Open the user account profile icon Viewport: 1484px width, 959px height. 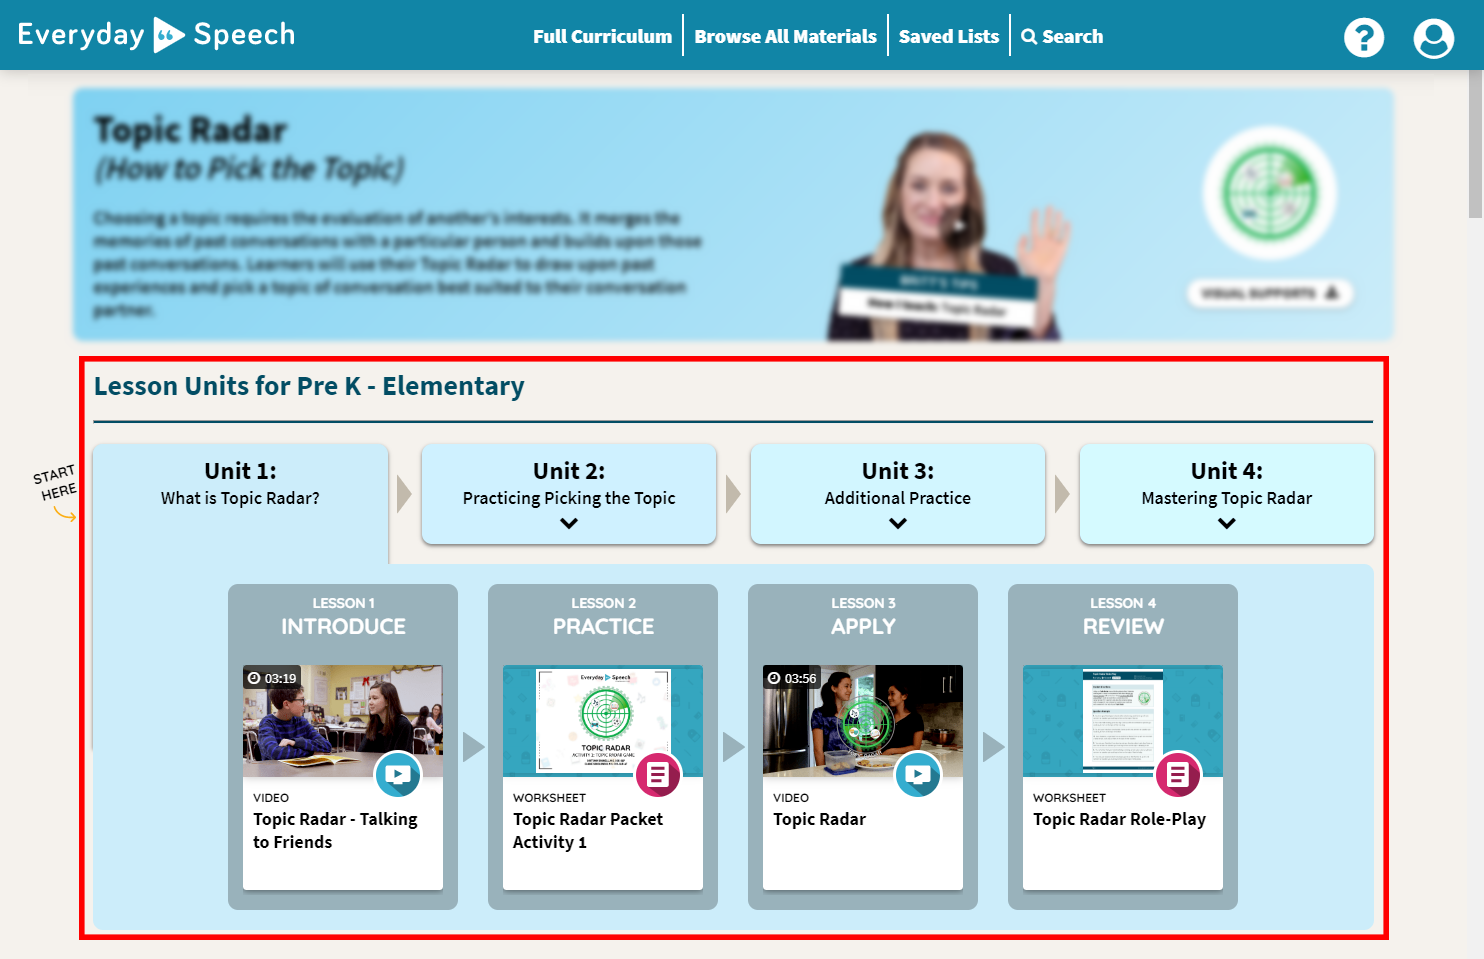click(x=1433, y=37)
